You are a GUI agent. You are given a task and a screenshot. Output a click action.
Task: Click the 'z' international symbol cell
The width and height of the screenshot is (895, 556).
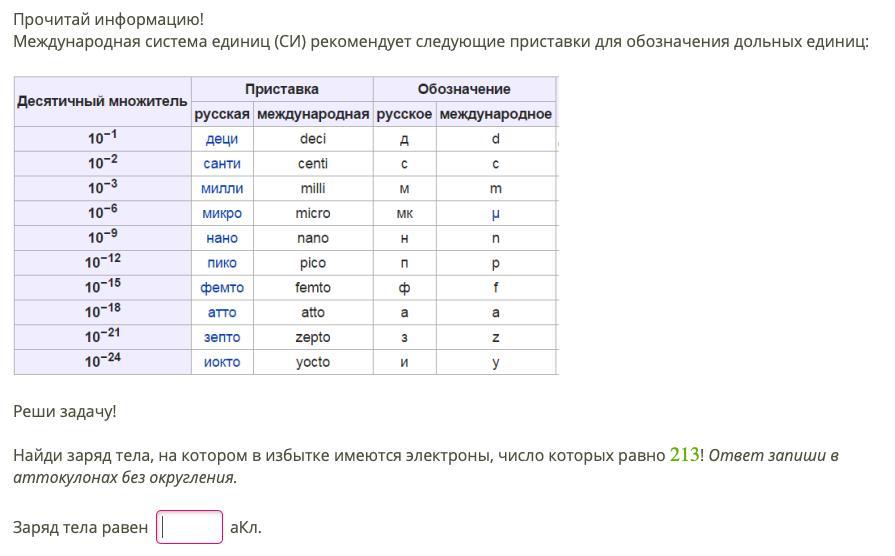pos(495,337)
